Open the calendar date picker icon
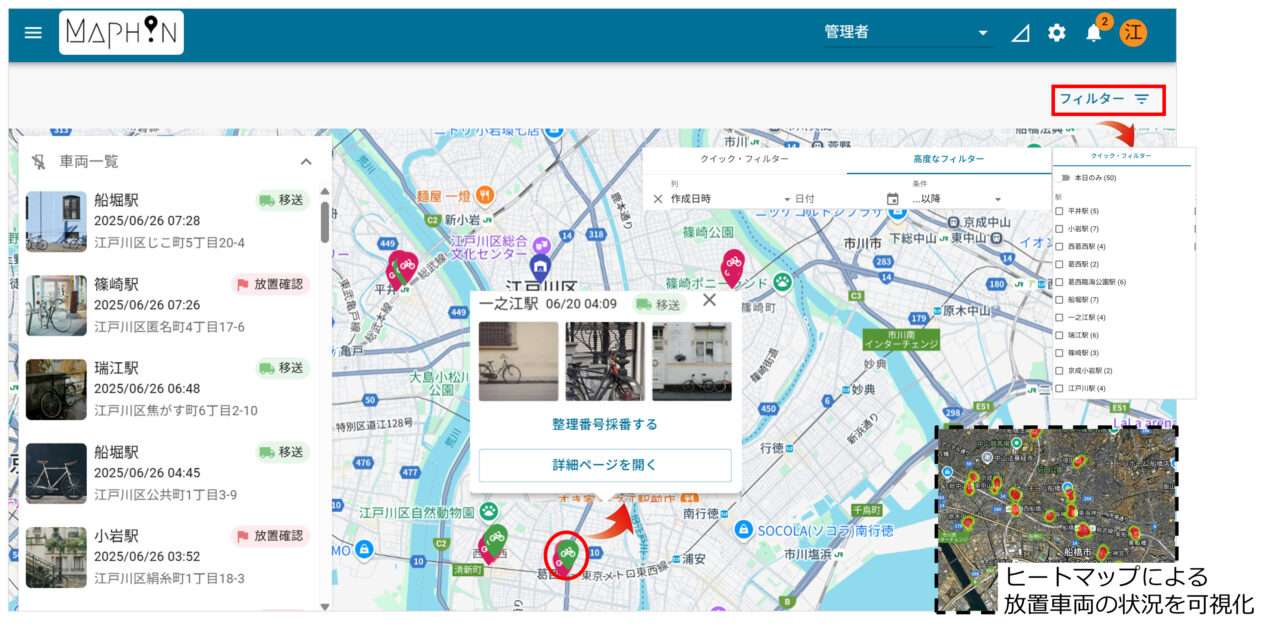1280x643 pixels. click(892, 199)
